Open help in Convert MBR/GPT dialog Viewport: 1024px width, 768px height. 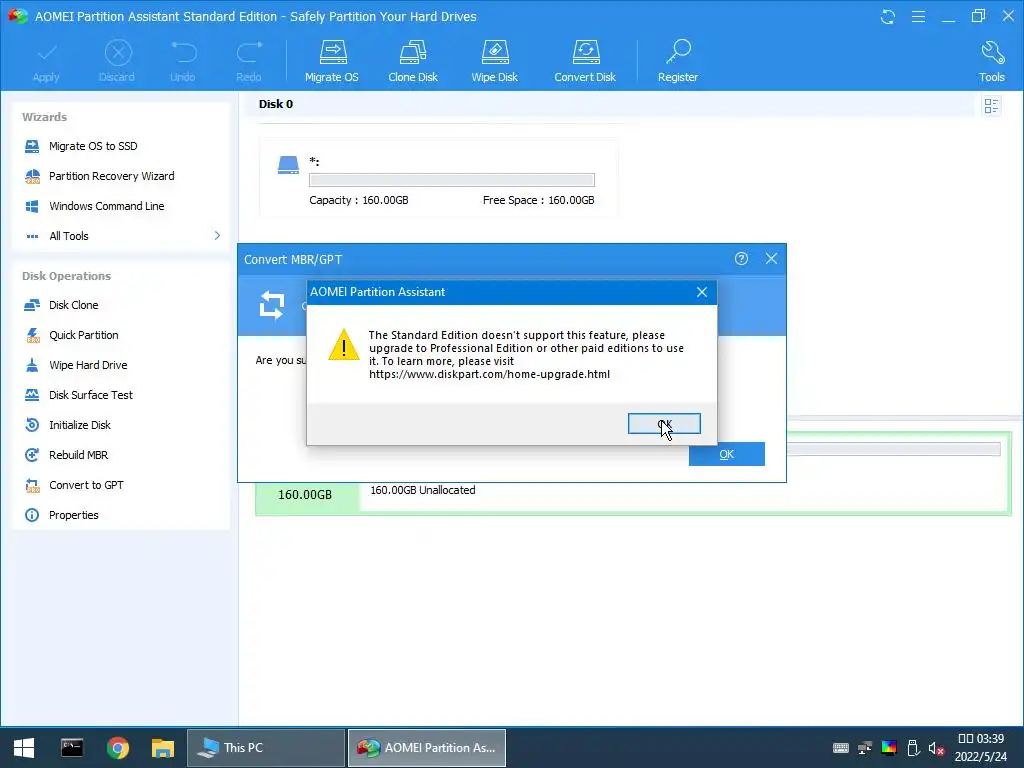pos(741,259)
